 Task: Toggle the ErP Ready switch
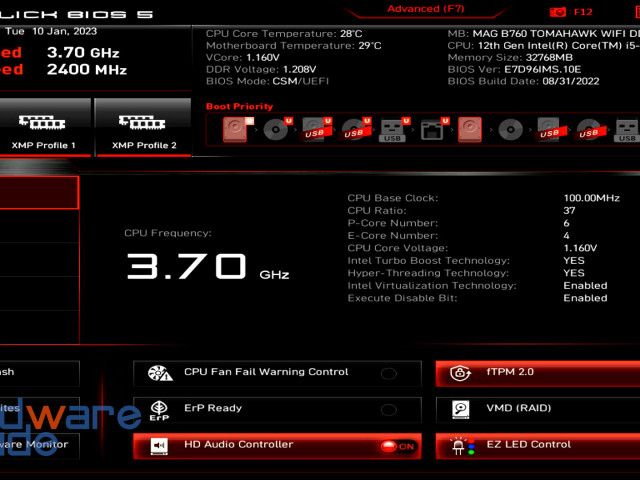pyautogui.click(x=389, y=409)
